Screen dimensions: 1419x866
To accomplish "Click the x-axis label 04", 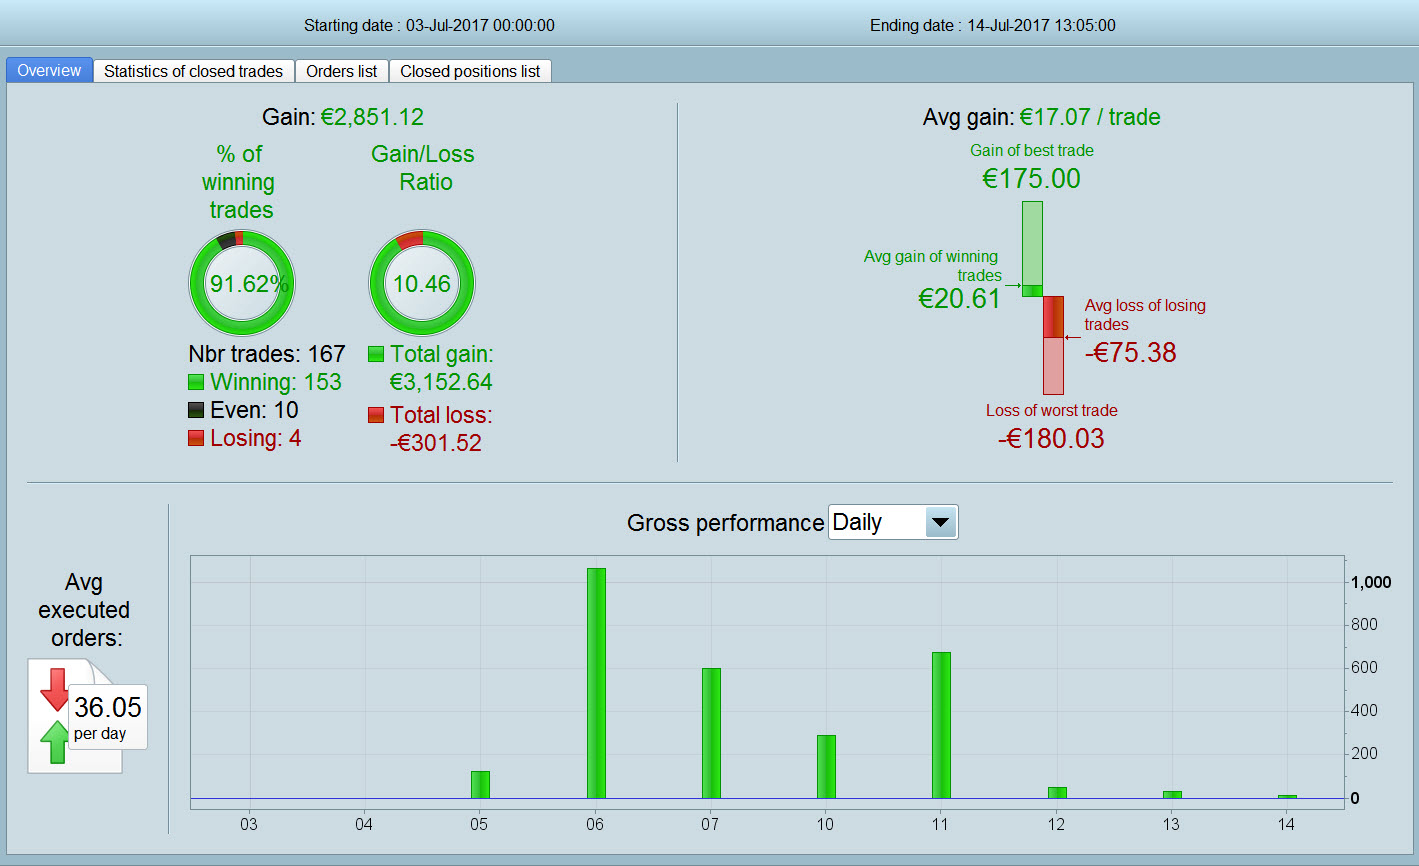I will (x=364, y=824).
